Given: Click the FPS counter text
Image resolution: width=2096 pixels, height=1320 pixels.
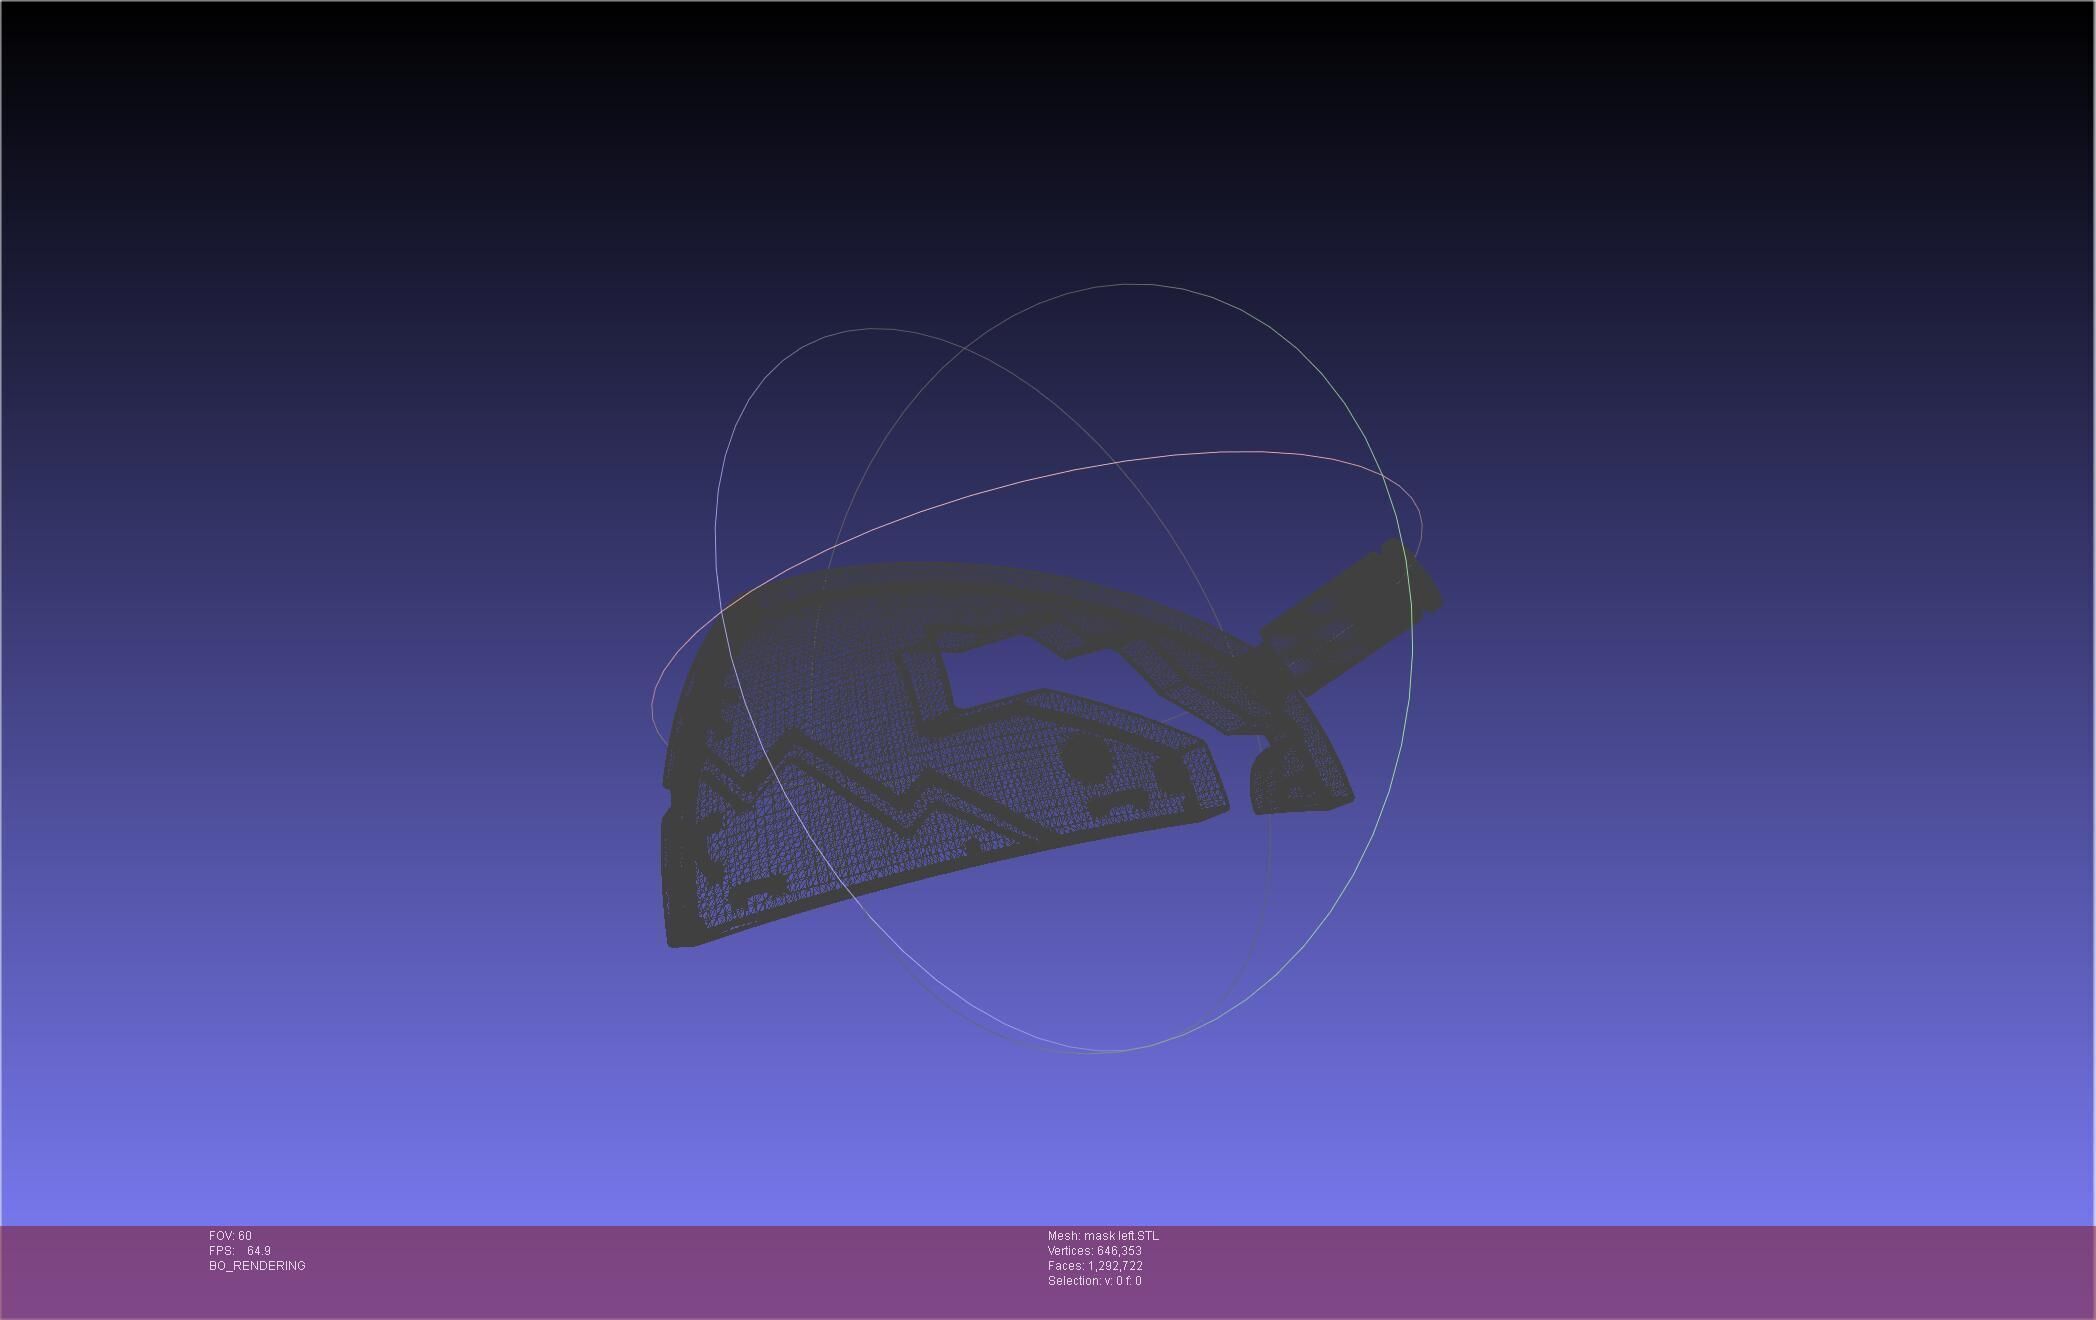Looking at the screenshot, I should click(240, 1251).
